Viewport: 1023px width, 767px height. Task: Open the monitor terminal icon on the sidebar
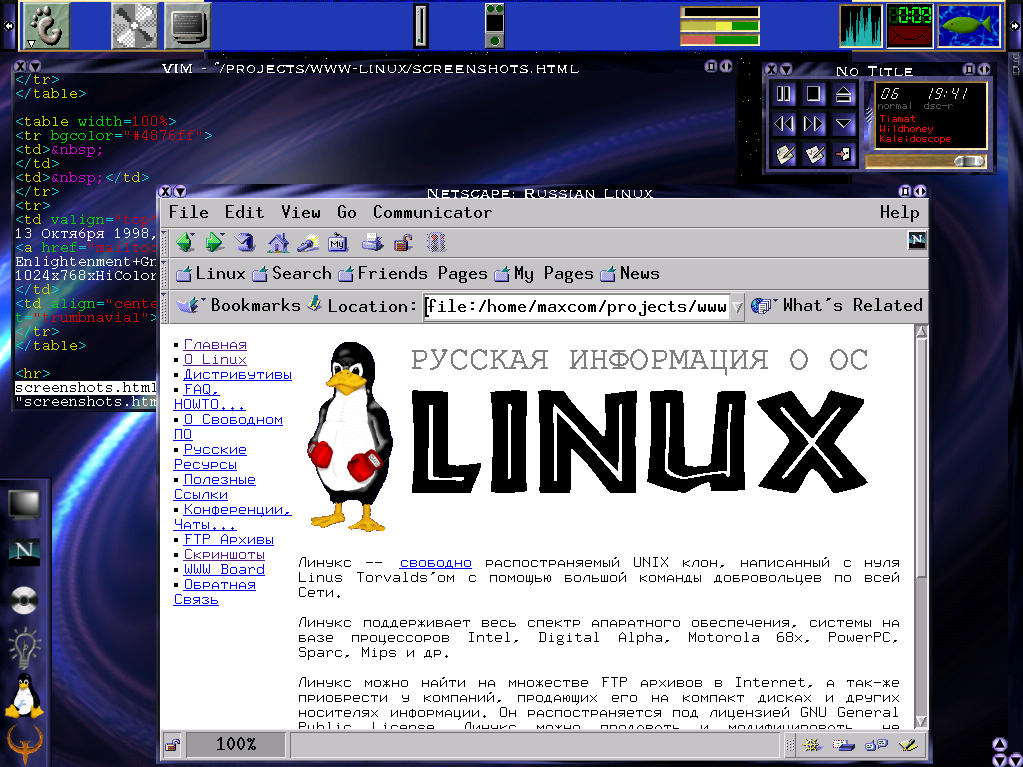24,504
